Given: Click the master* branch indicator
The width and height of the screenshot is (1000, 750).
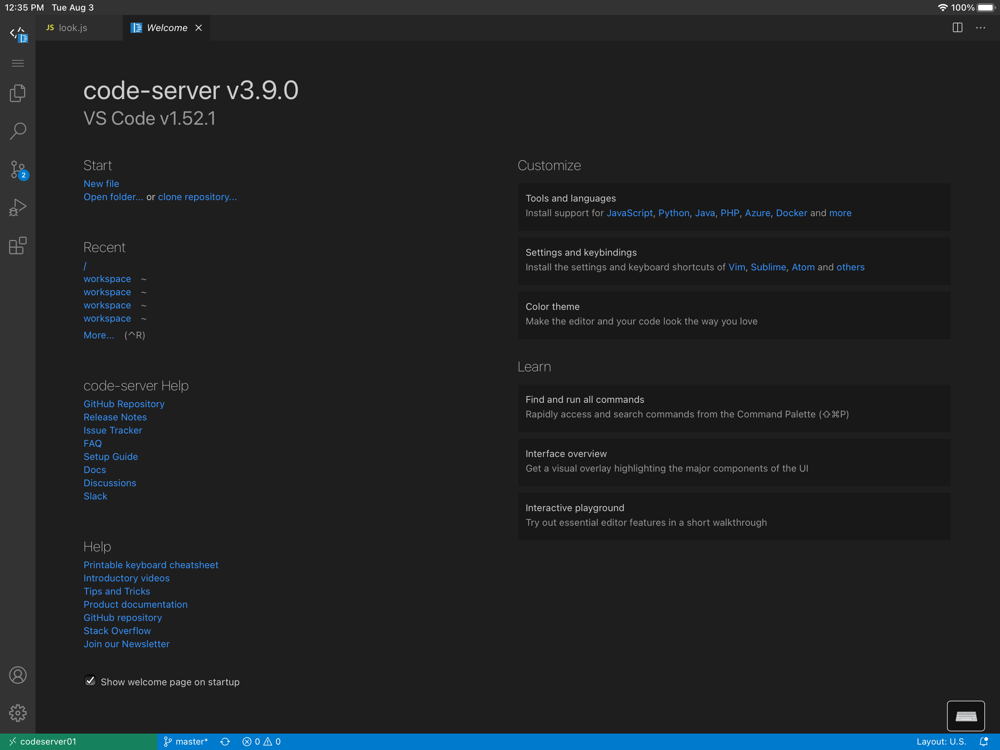Looking at the screenshot, I should tap(186, 742).
